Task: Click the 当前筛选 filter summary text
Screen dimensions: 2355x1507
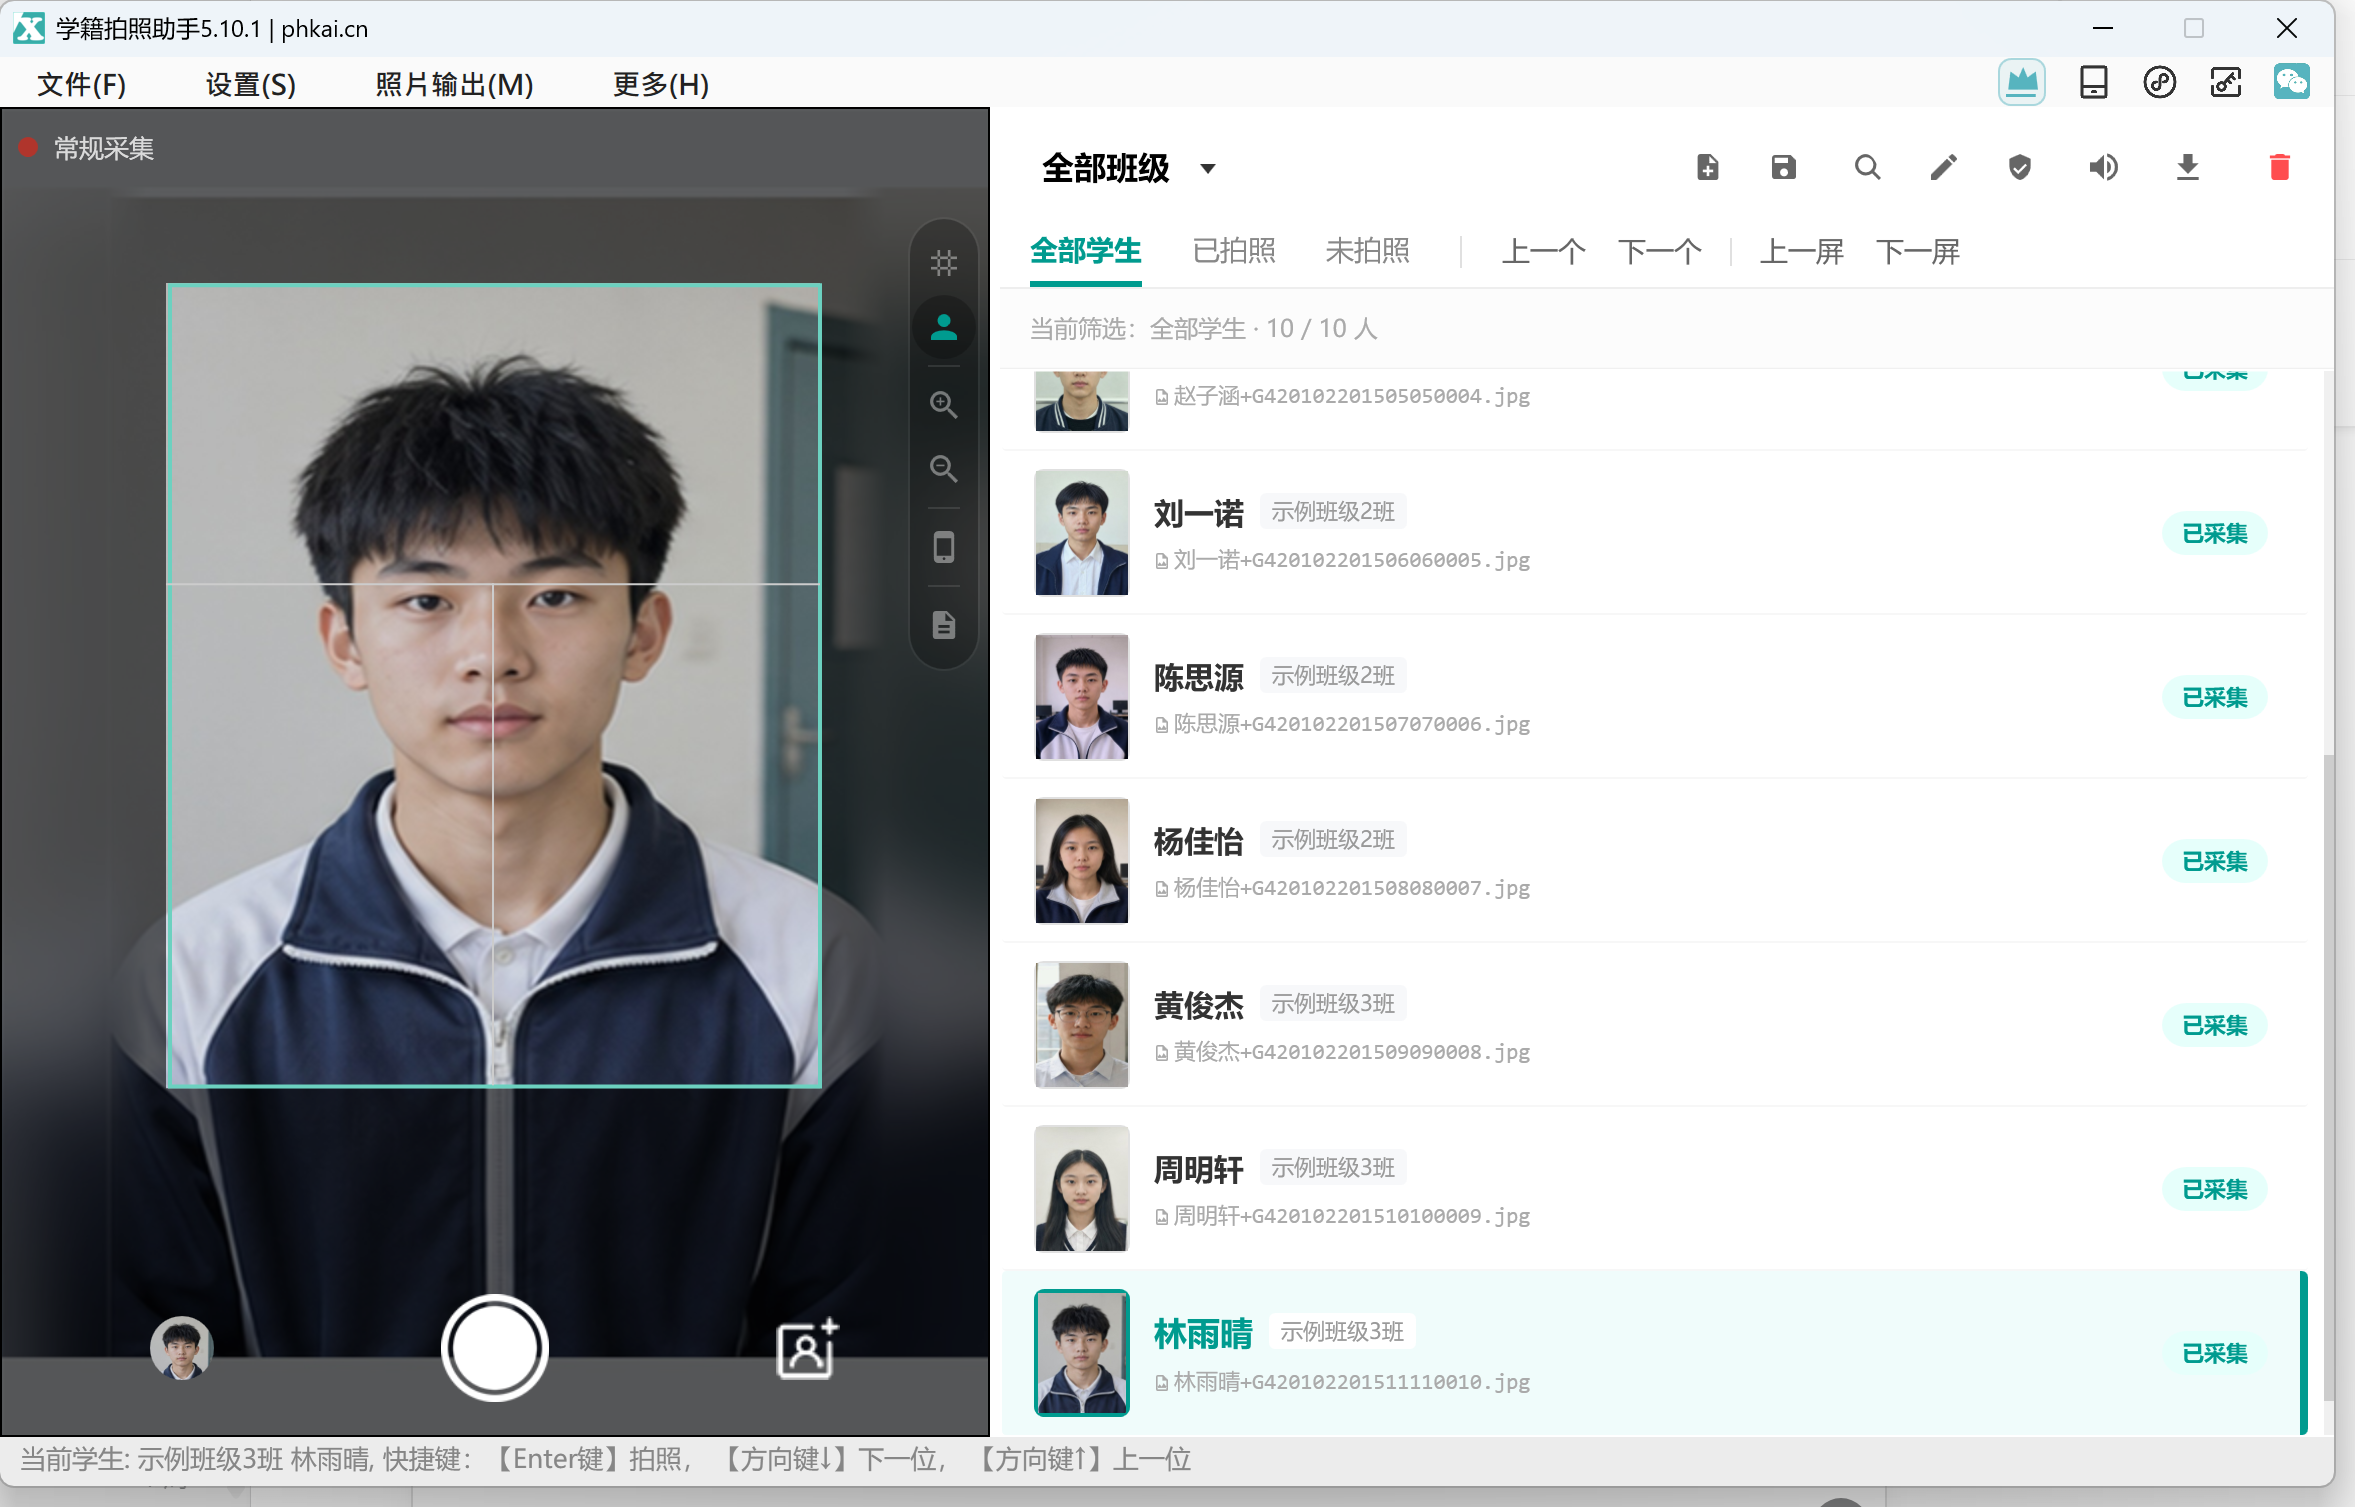Action: 1204,329
